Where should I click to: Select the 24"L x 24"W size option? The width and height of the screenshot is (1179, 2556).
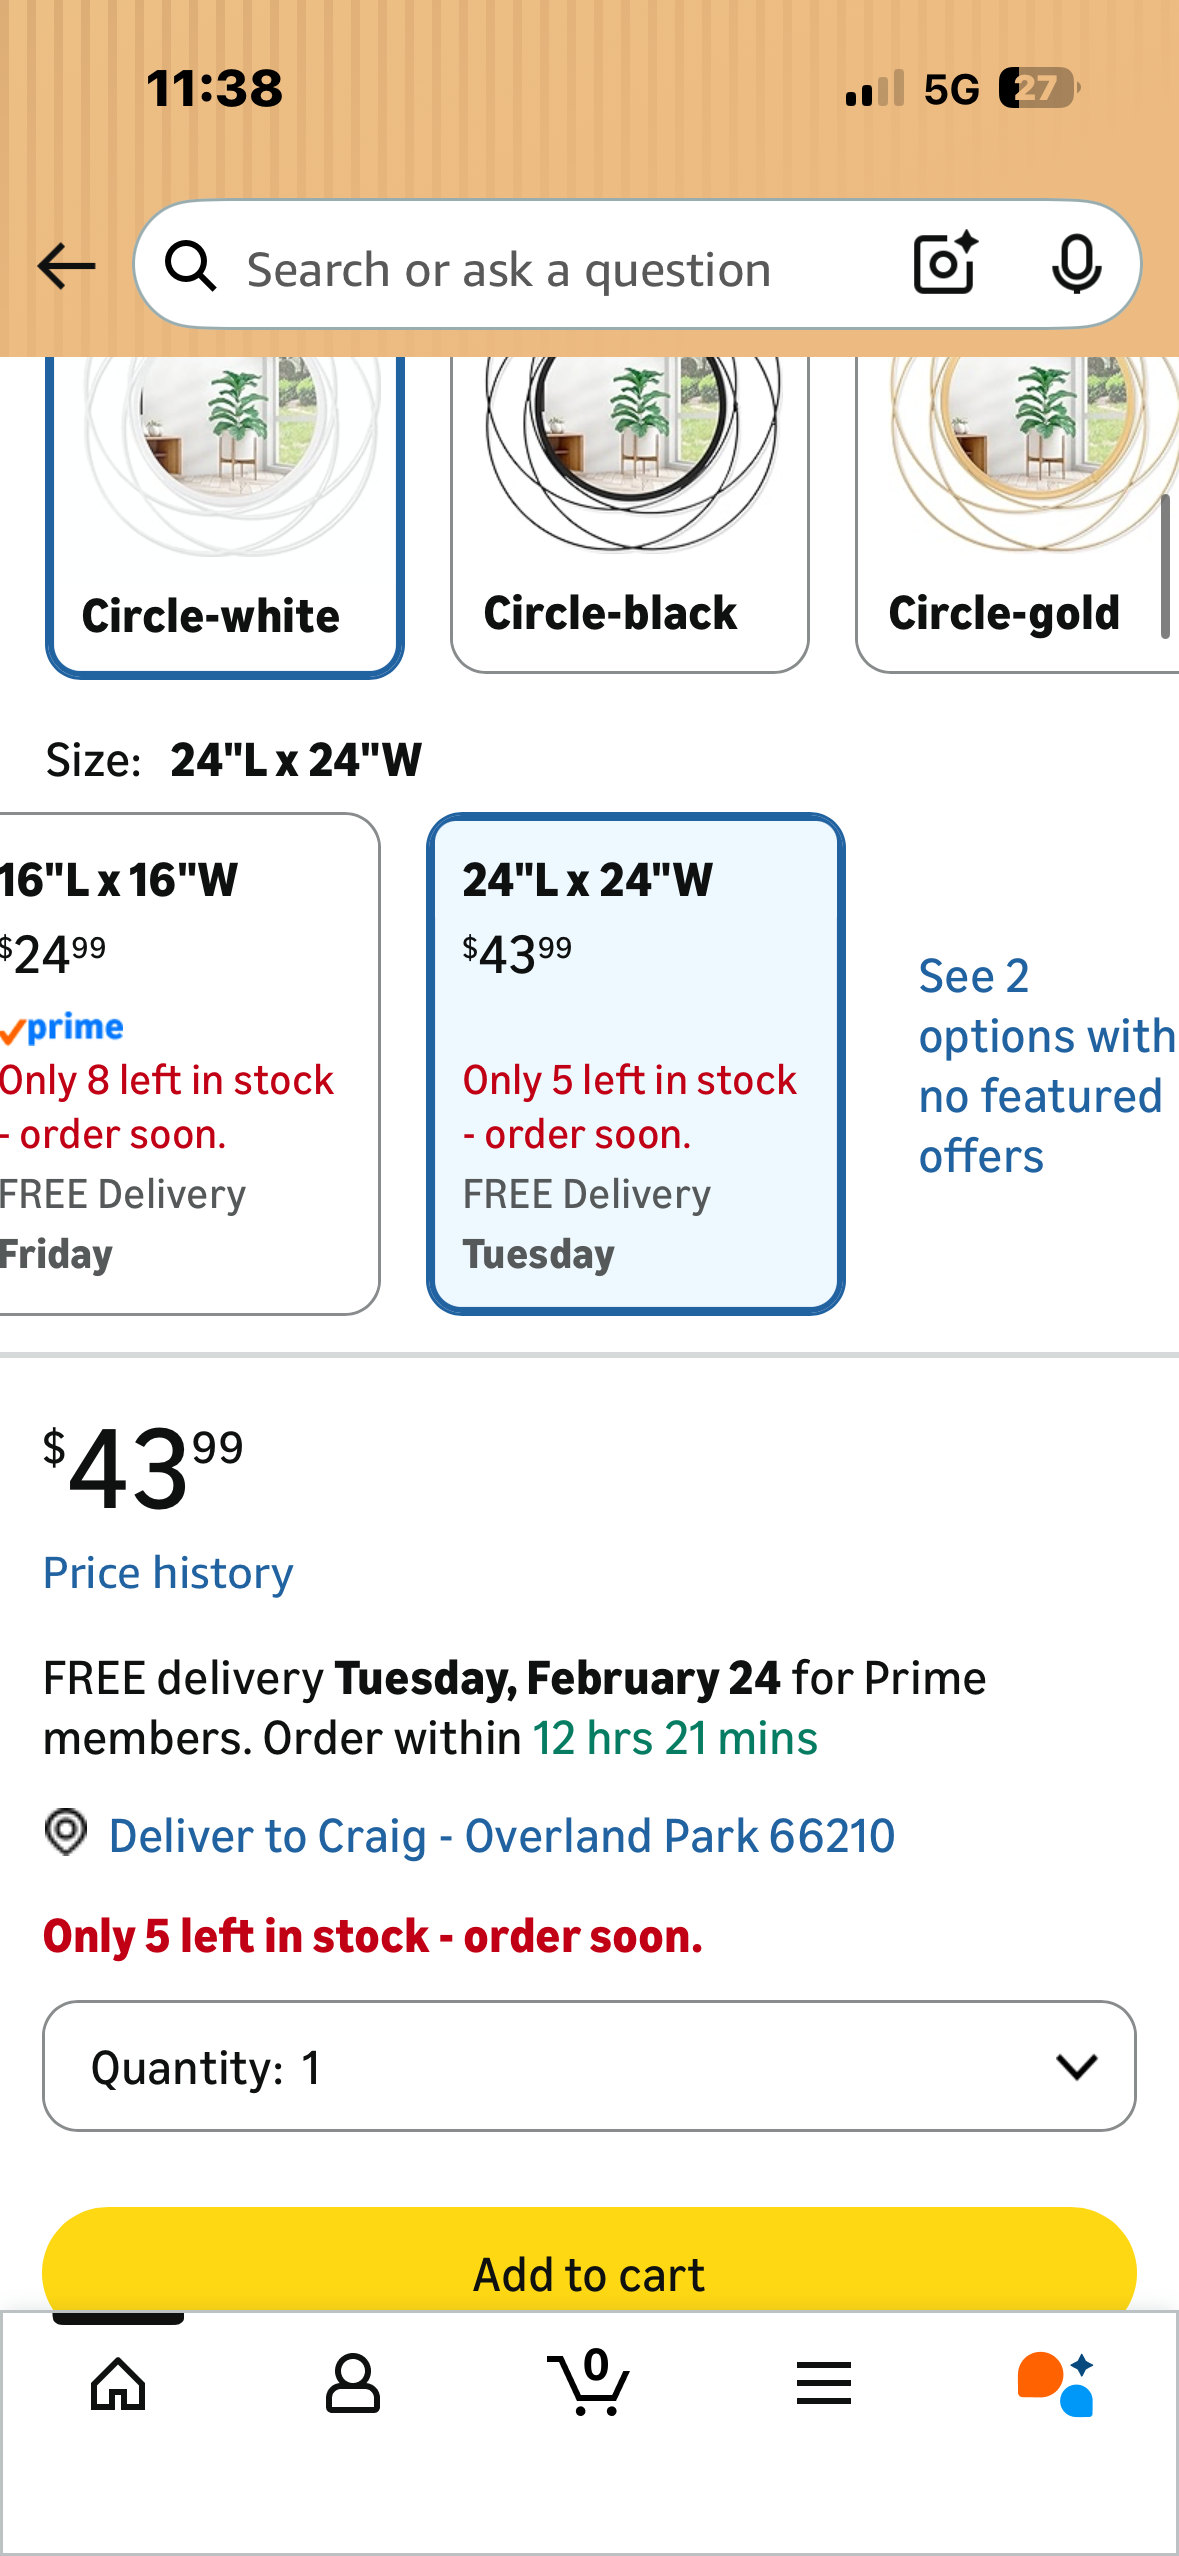[635, 1064]
